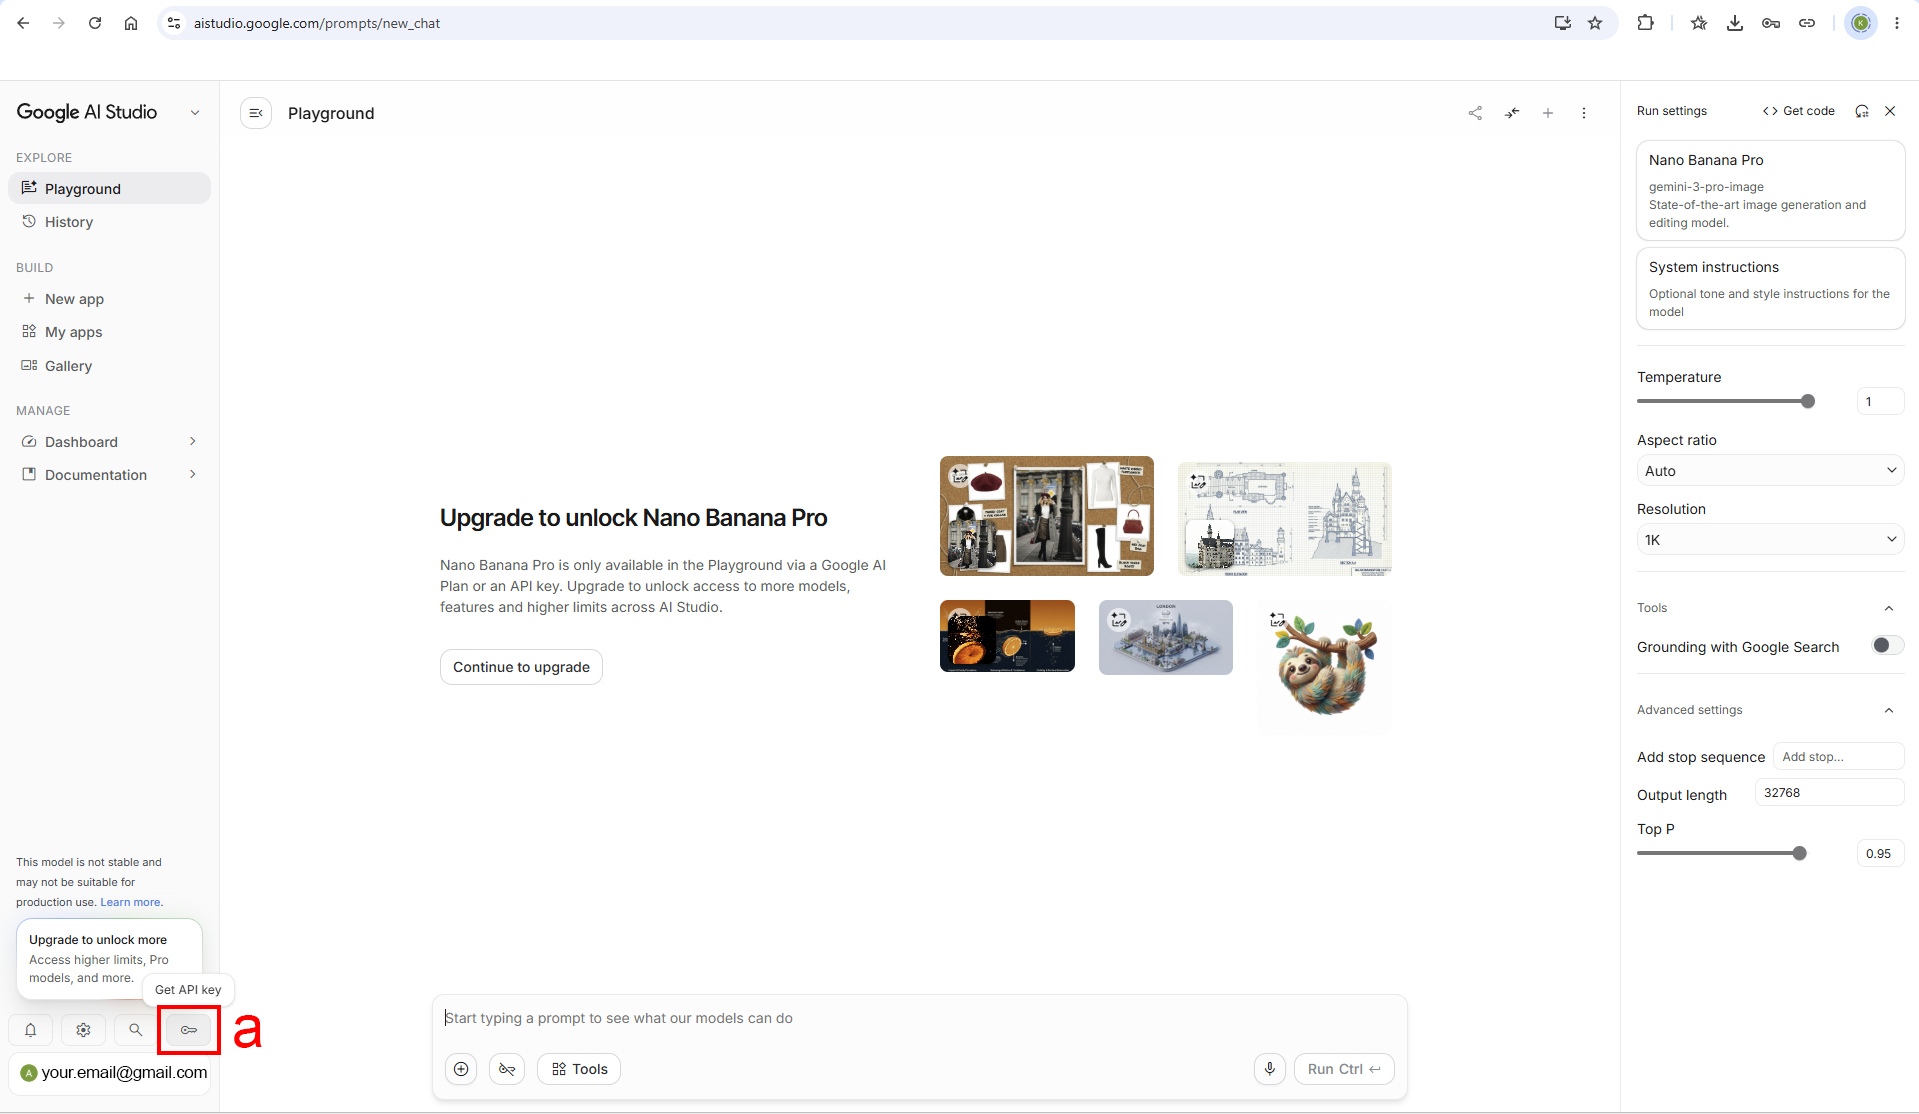The height and width of the screenshot is (1114, 1919).
Task: Select New app under Build
Action: click(109, 299)
